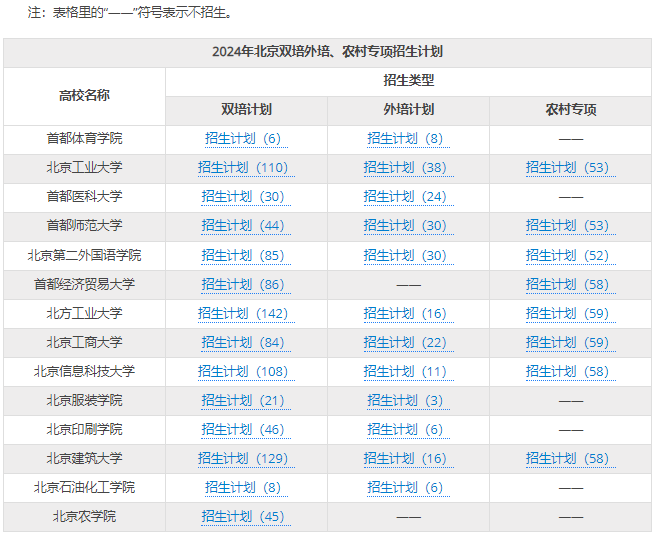
Task: Open 首都医科大学 双培计划 招生计划 (30) link
Action: tap(246, 197)
